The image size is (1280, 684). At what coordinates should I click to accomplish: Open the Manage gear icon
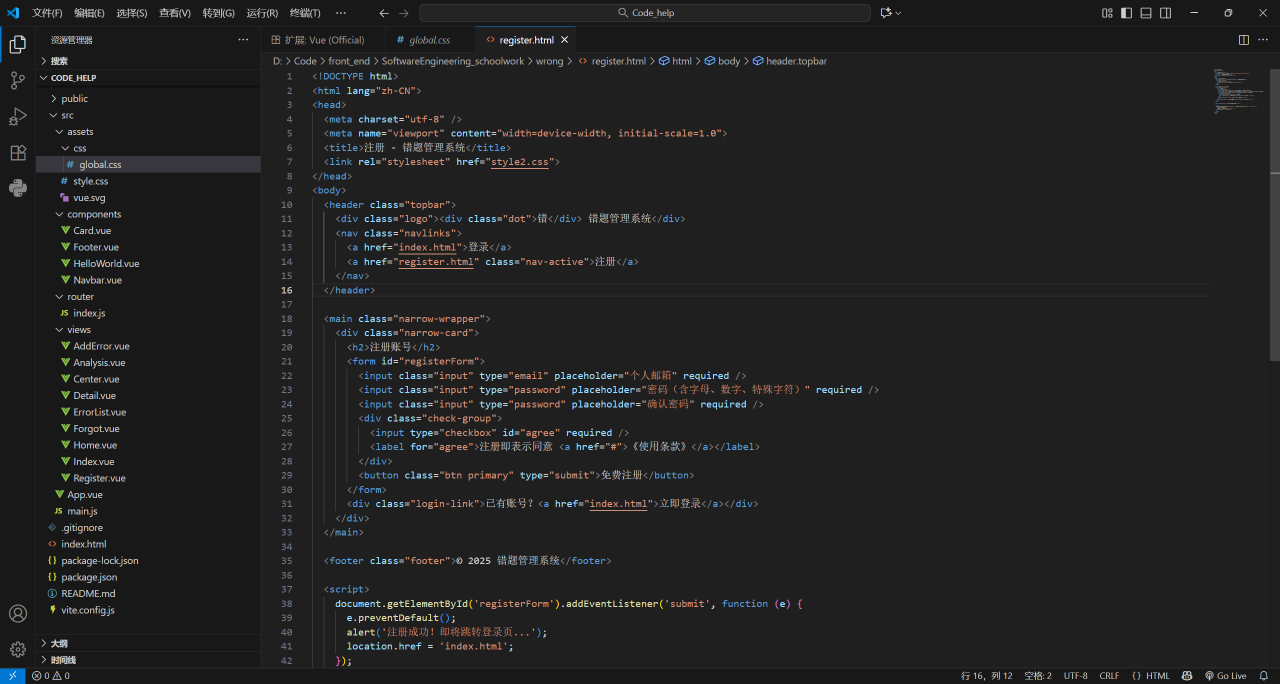pyautogui.click(x=18, y=649)
